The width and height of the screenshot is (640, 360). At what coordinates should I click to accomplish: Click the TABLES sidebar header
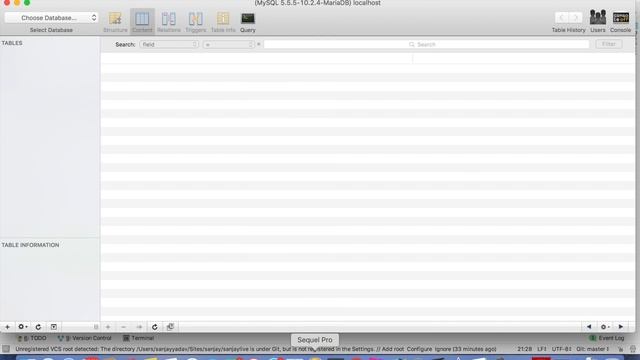click(12, 43)
